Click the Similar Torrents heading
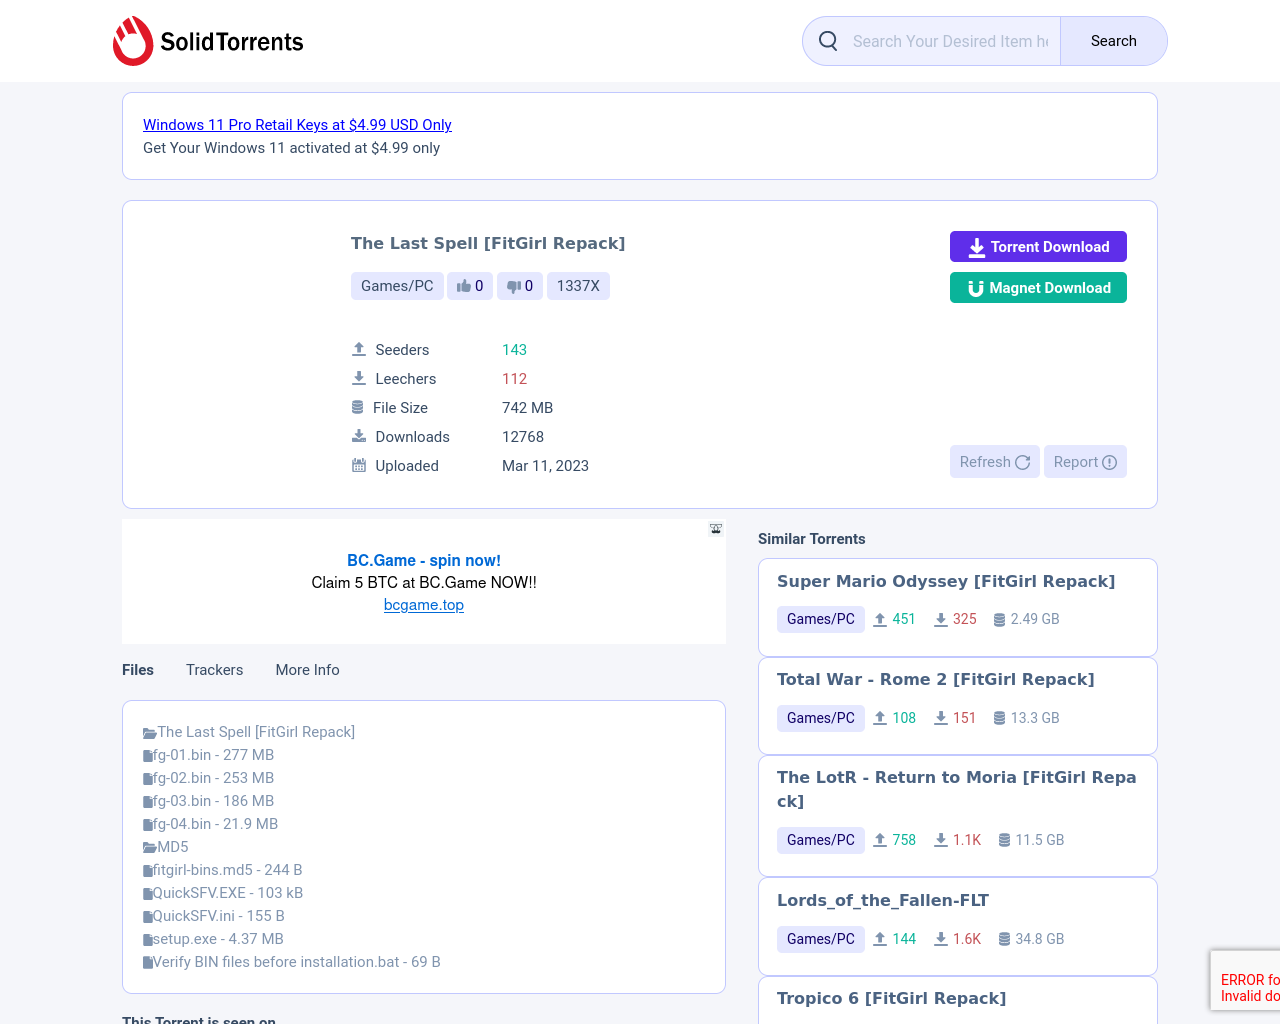This screenshot has width=1280, height=1024. [812, 539]
